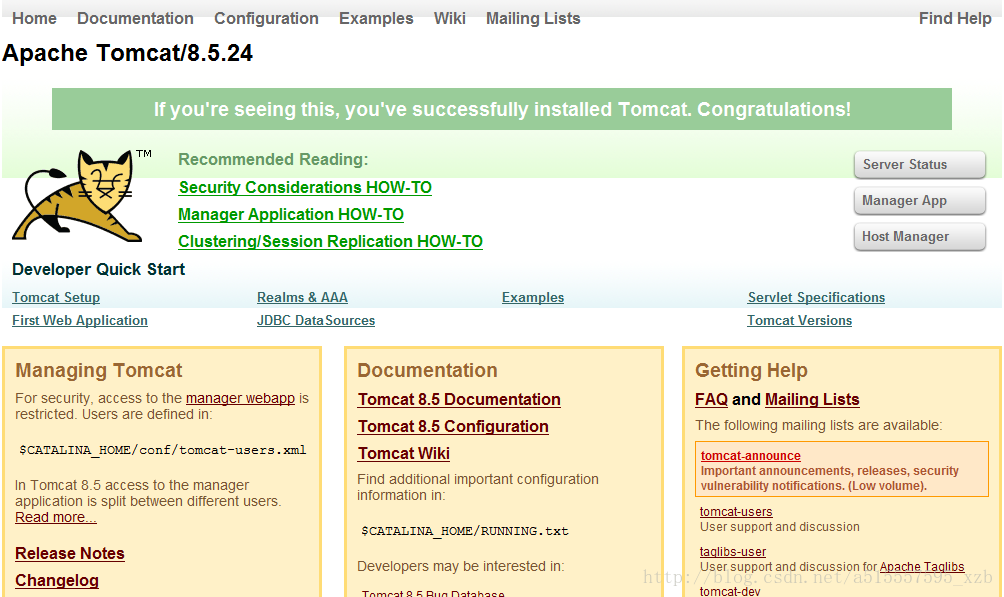Open the Changelog link

57,580
